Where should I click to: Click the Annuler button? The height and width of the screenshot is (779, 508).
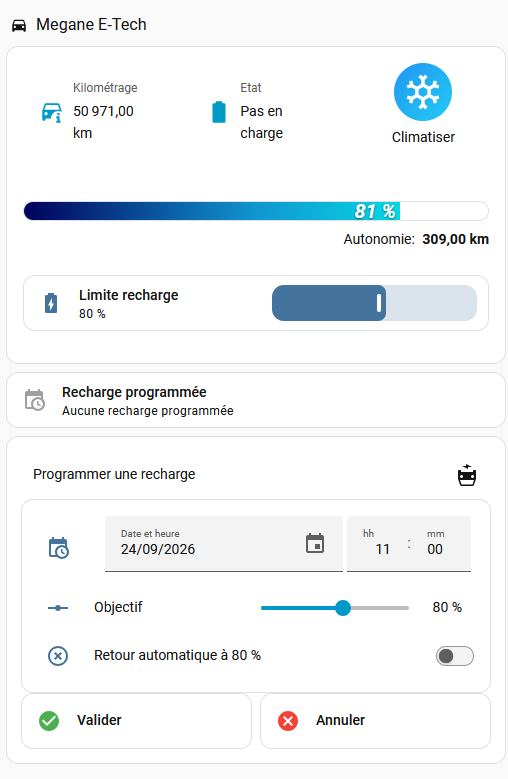[375, 720]
